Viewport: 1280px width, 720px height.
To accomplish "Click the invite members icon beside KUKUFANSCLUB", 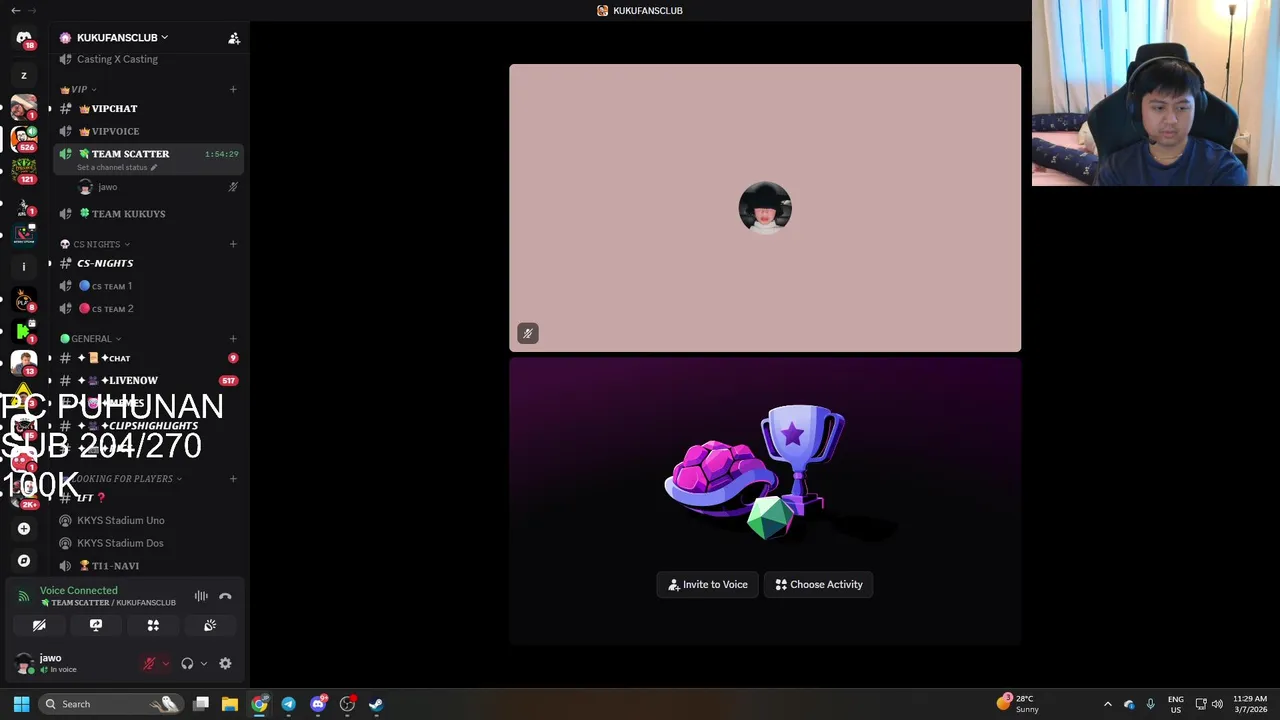I will [234, 38].
